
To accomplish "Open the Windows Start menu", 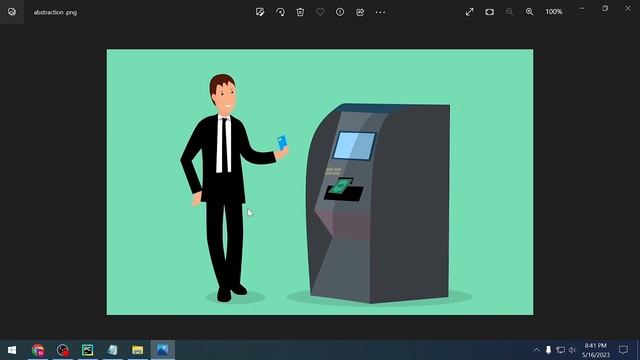I will pyautogui.click(x=12, y=350).
